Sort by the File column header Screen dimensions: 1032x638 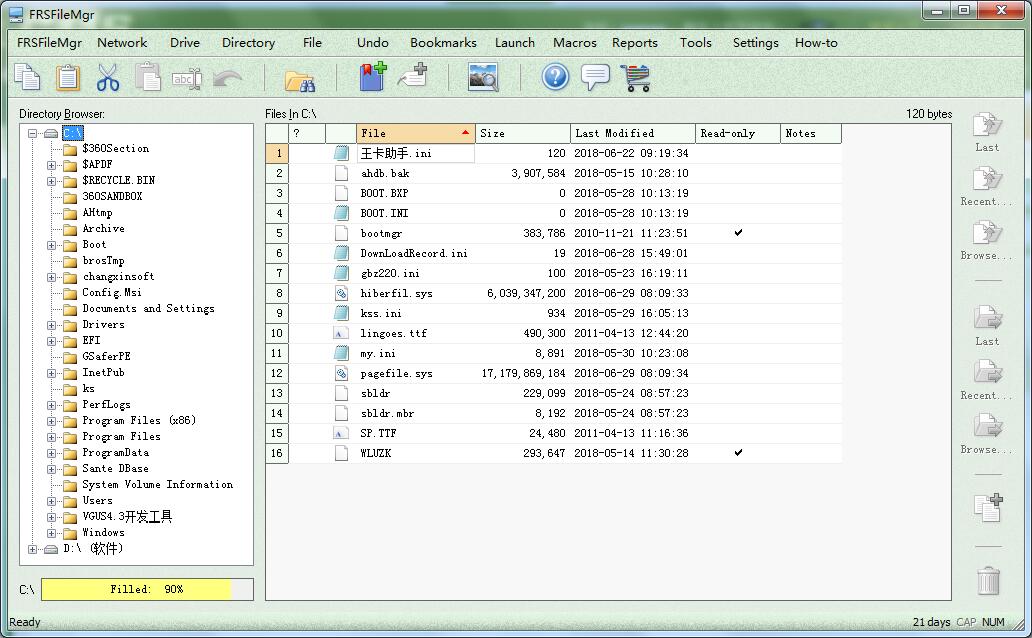(415, 133)
